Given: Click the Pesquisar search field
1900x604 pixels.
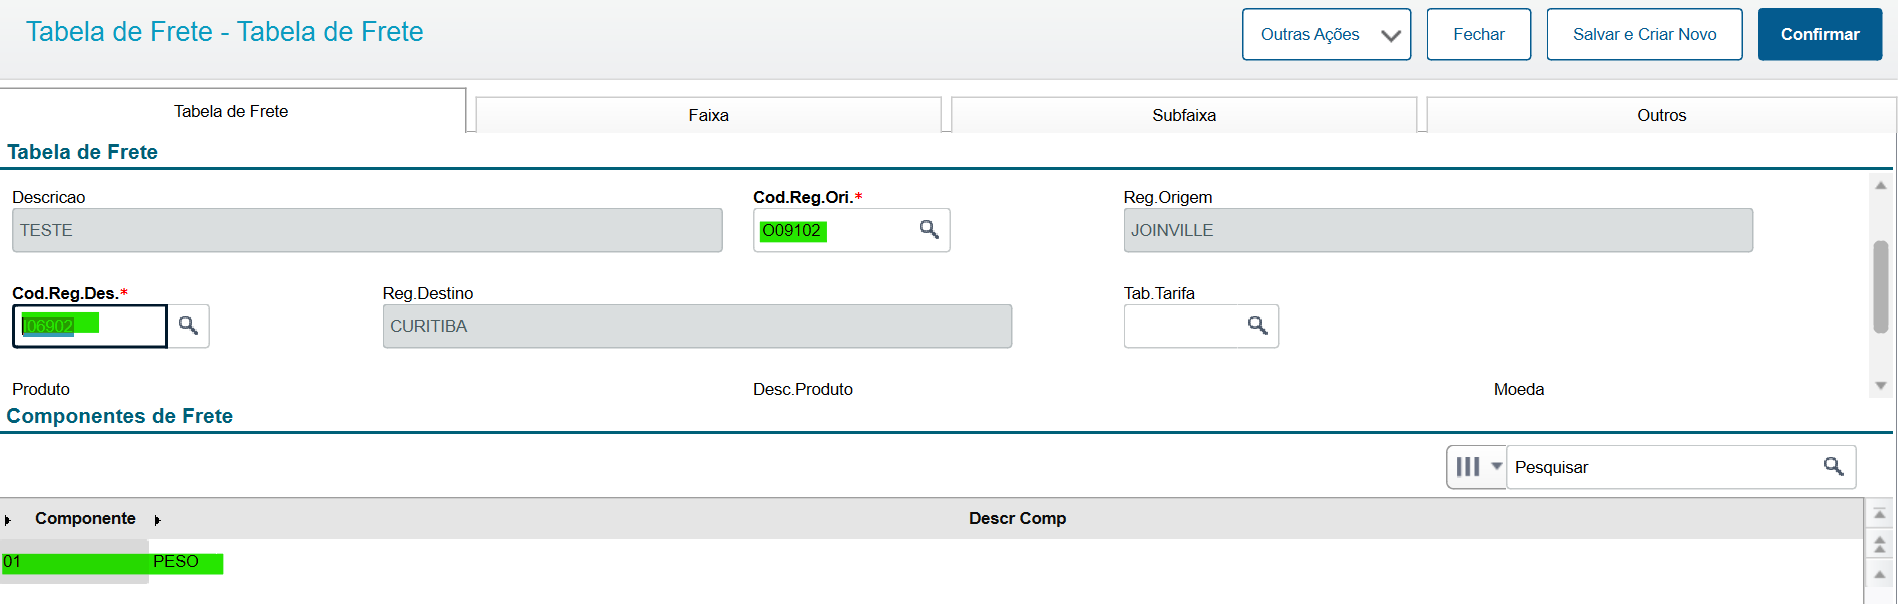Looking at the screenshot, I should (x=1662, y=467).
